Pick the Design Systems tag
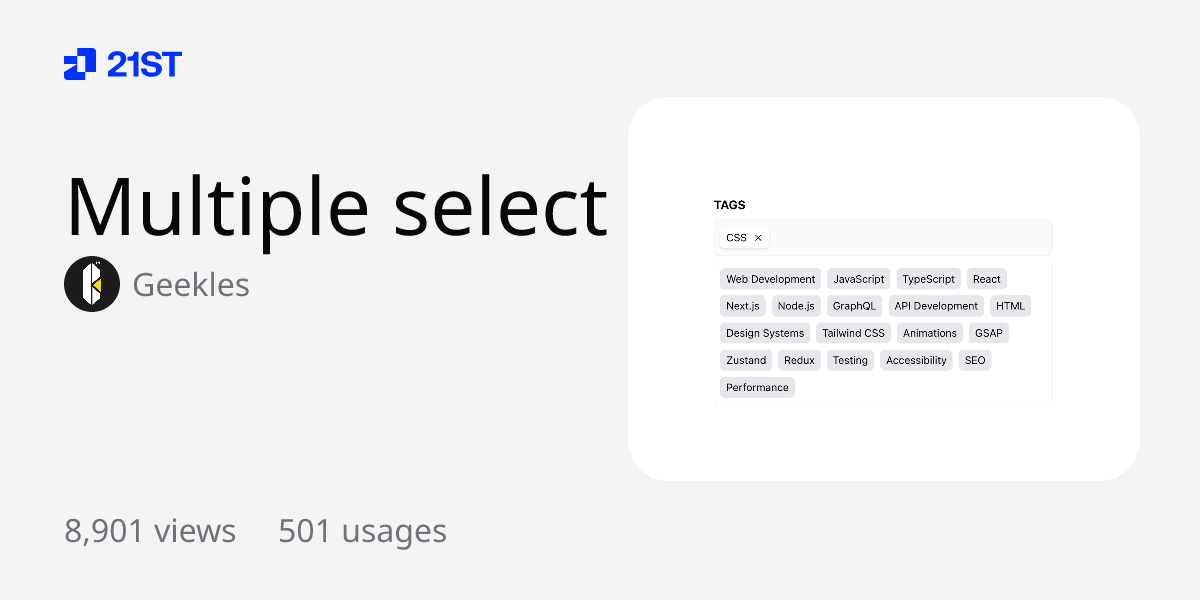Image resolution: width=1200 pixels, height=600 pixels. point(765,333)
